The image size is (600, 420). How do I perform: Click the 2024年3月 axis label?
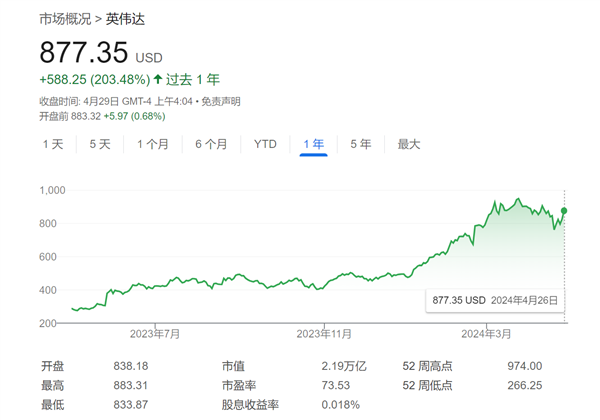coord(486,332)
